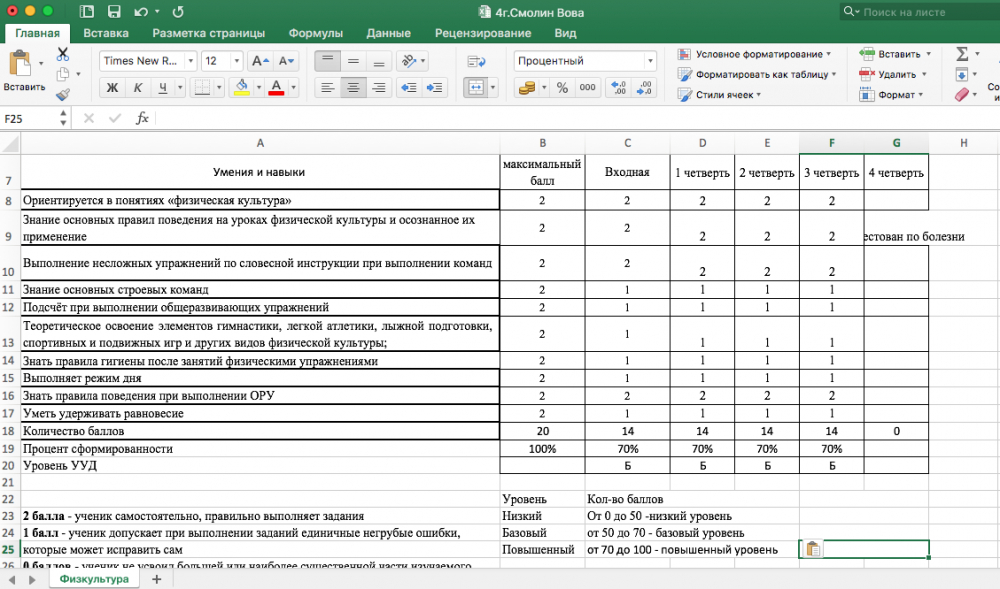Open Стили ячеек menu
Image resolution: width=1000 pixels, height=589 pixels.
(x=719, y=95)
